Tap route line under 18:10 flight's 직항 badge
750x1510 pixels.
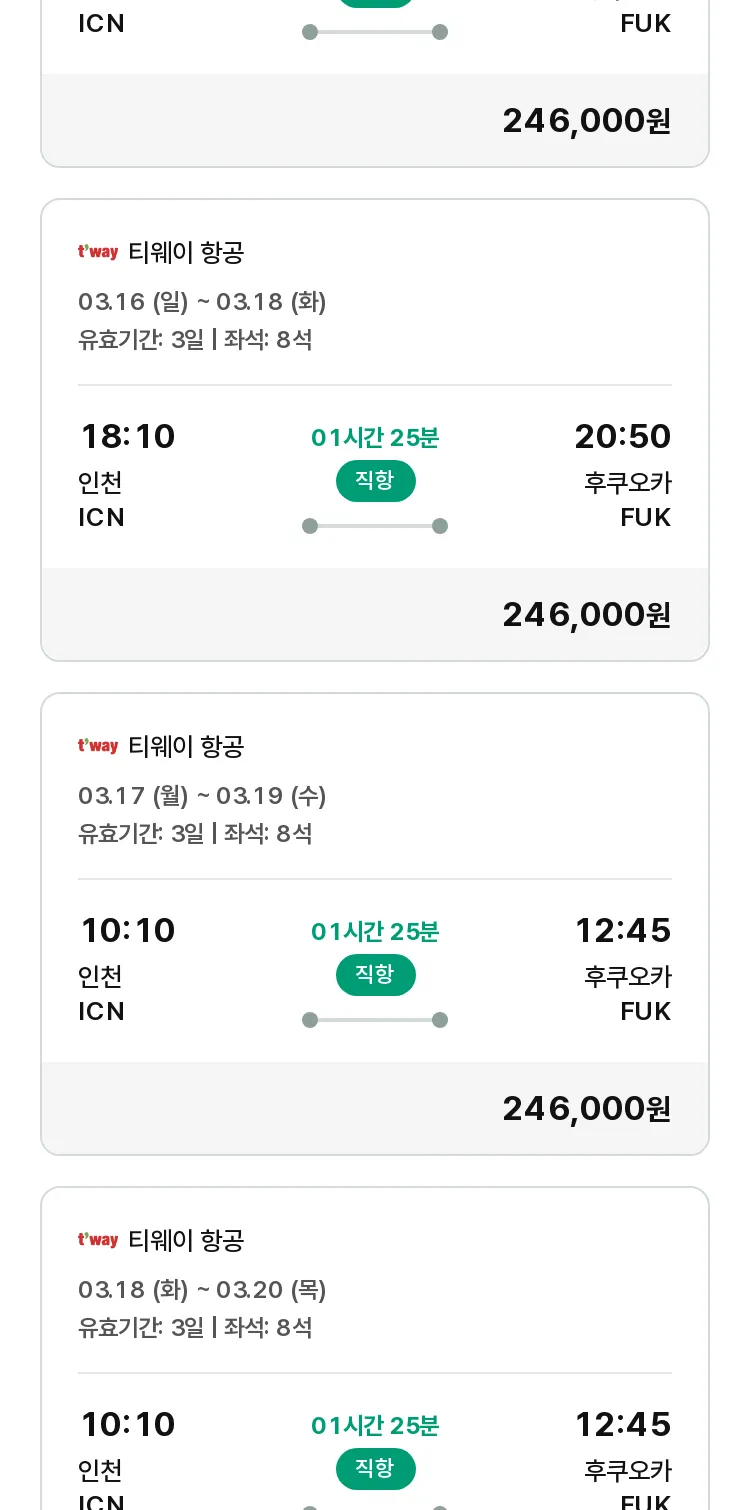click(375, 526)
